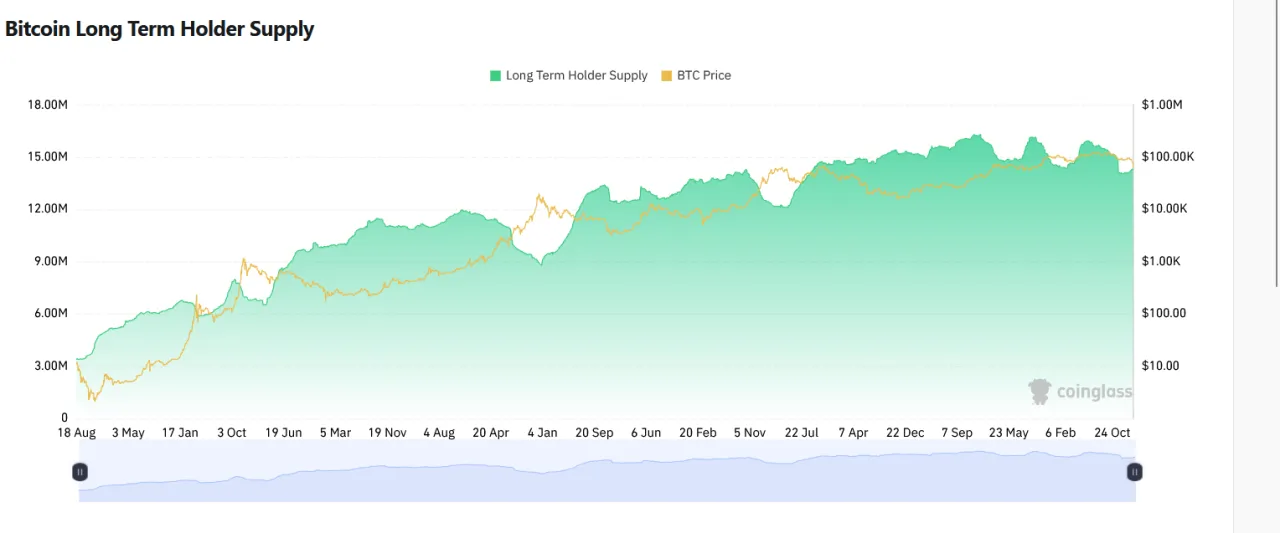
Task: Click the yellow BTC Price legend swatch
Action: pyautogui.click(x=667, y=75)
